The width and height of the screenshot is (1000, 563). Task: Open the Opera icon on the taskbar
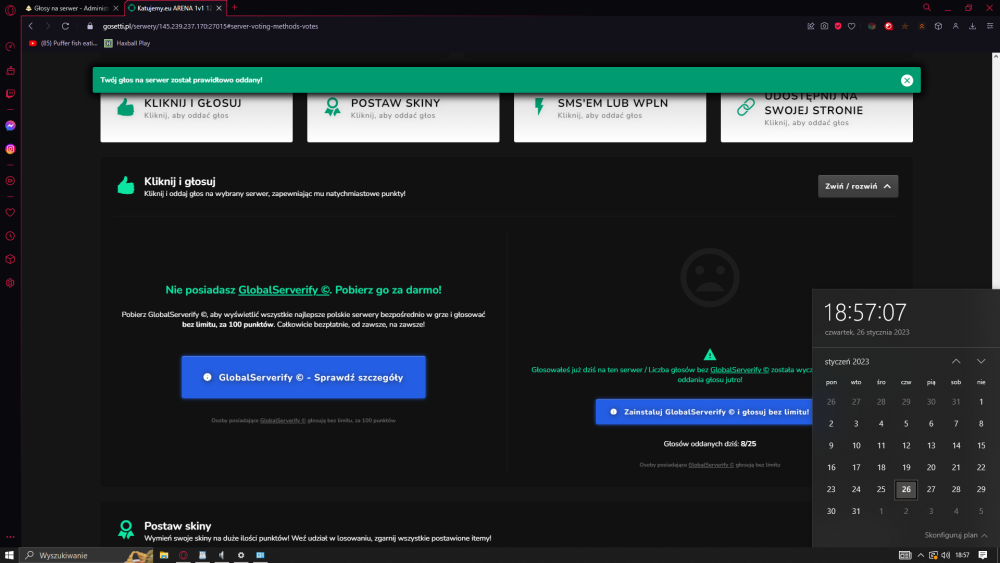pyautogui.click(x=183, y=555)
